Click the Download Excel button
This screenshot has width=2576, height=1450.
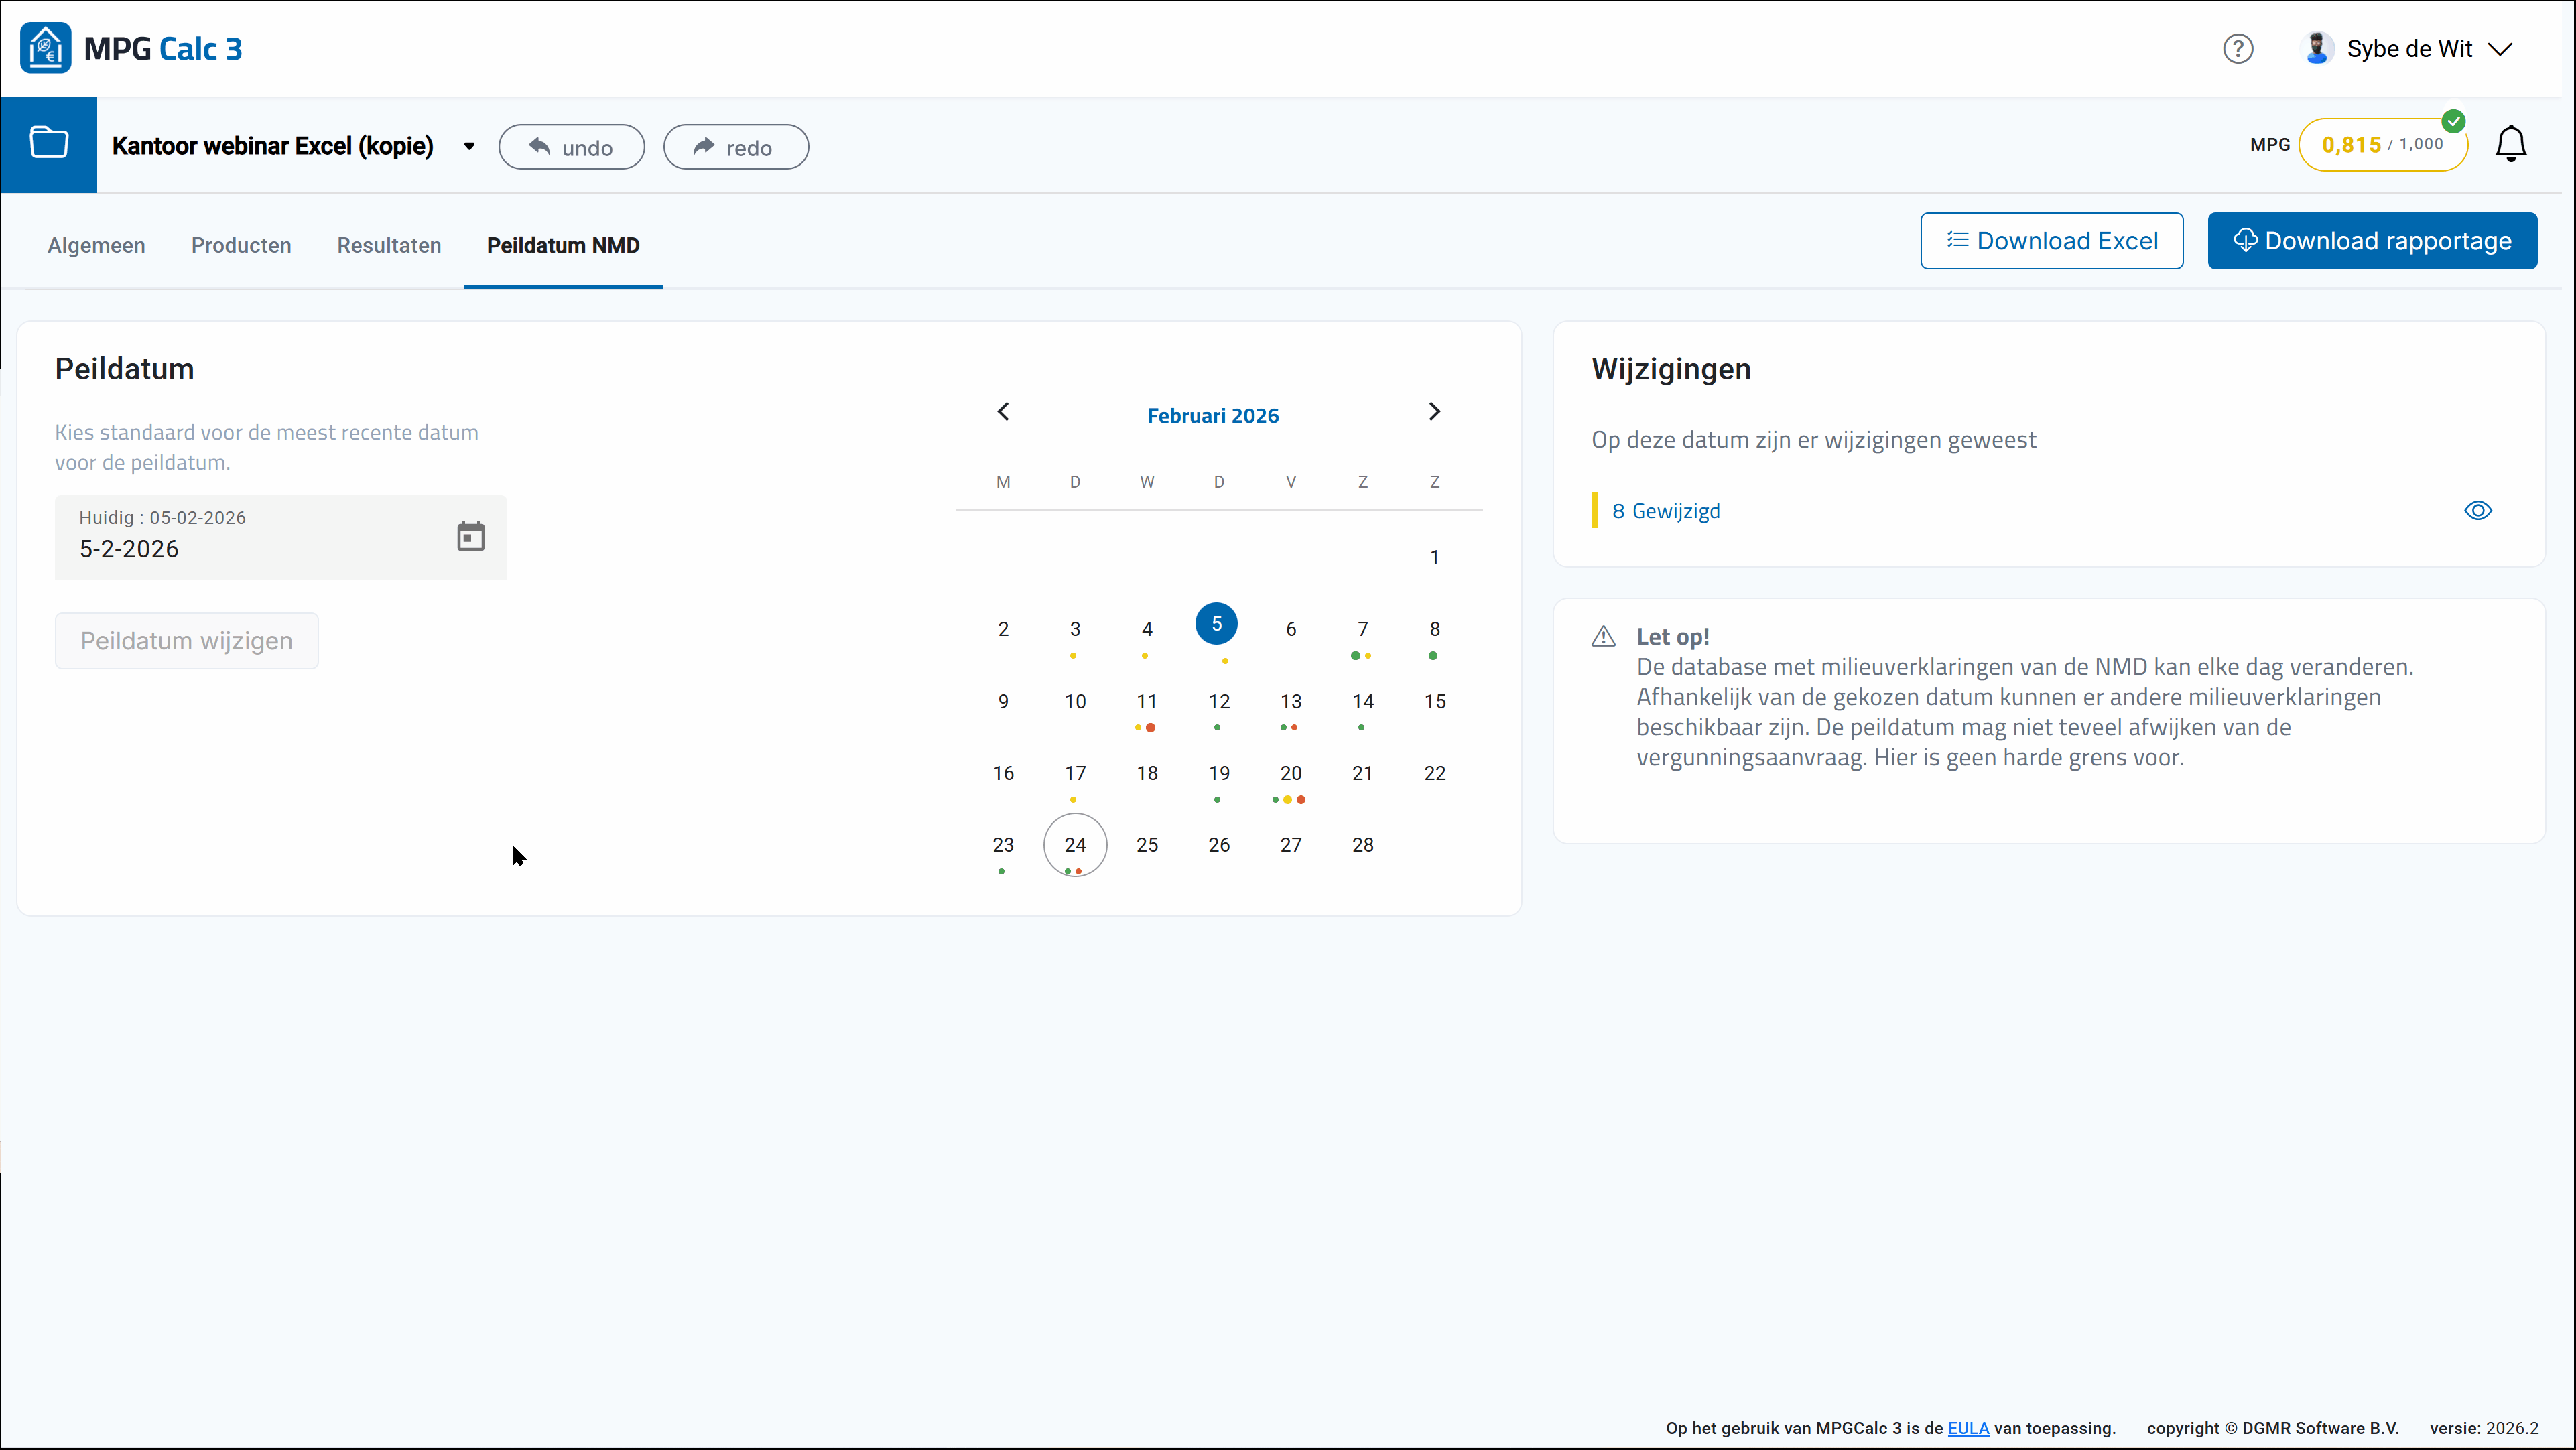2051,241
